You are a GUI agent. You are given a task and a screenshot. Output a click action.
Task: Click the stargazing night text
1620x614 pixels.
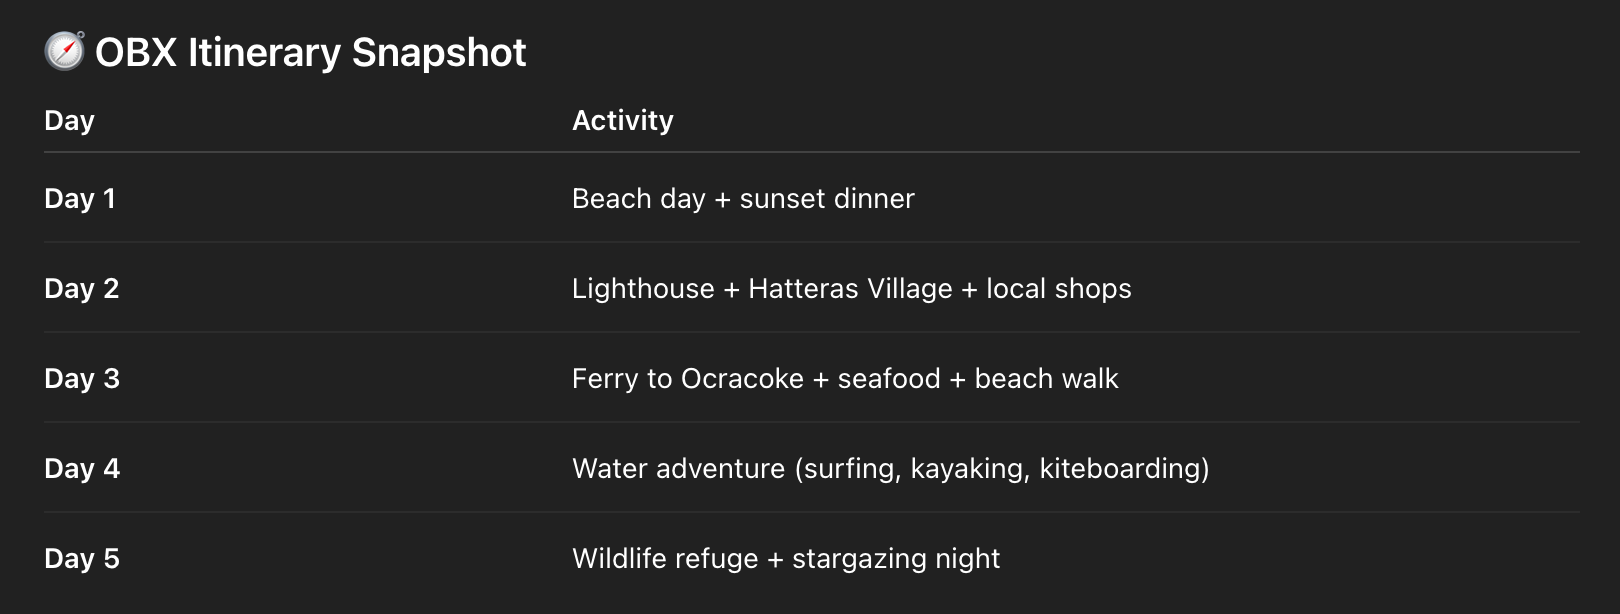pos(895,559)
